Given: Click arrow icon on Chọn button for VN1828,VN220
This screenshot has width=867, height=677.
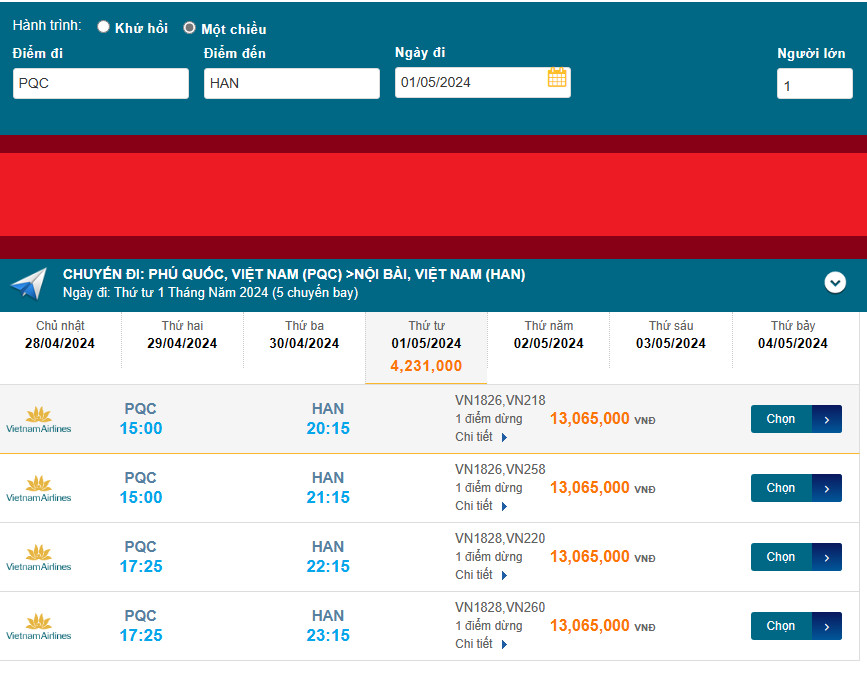Looking at the screenshot, I should point(826,557).
